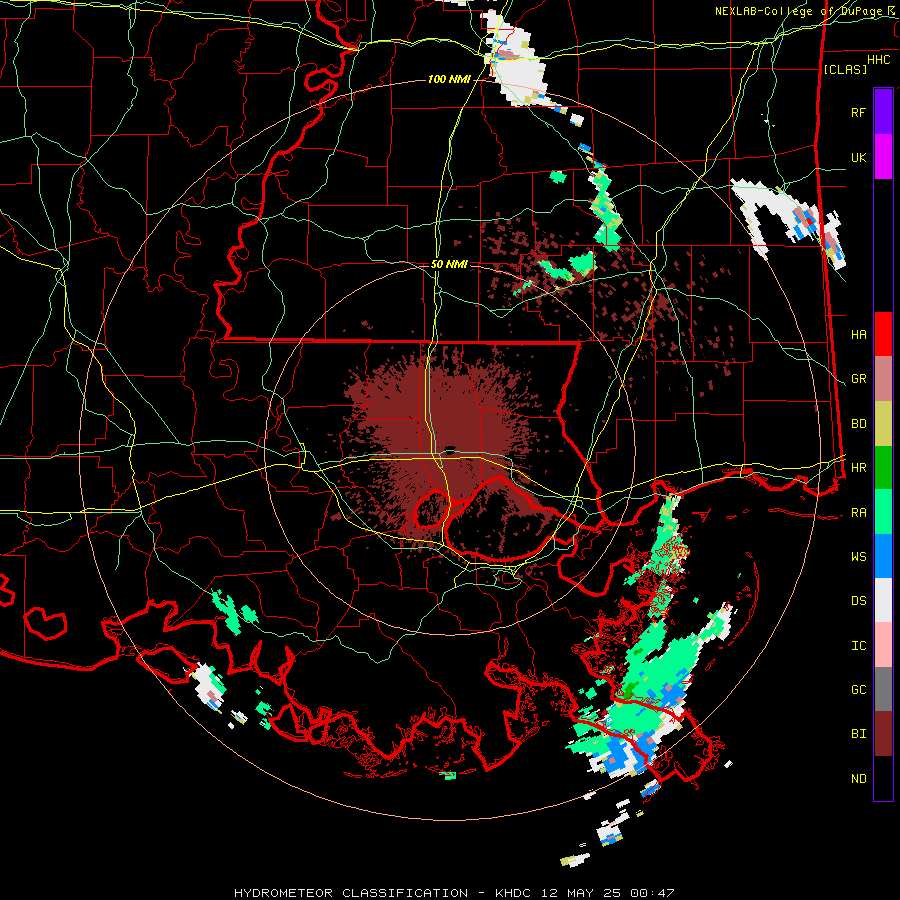Click the DS legend label
The width and height of the screenshot is (900, 900).
tap(858, 601)
